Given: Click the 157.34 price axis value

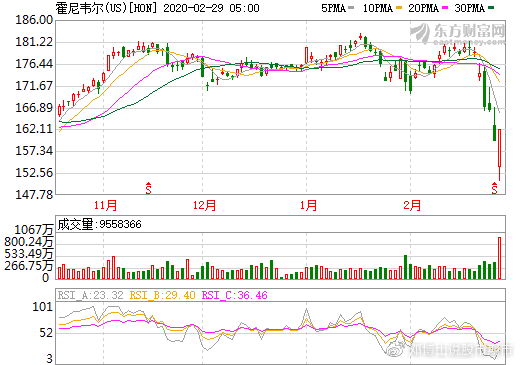Looking at the screenshot, I should point(34,151).
